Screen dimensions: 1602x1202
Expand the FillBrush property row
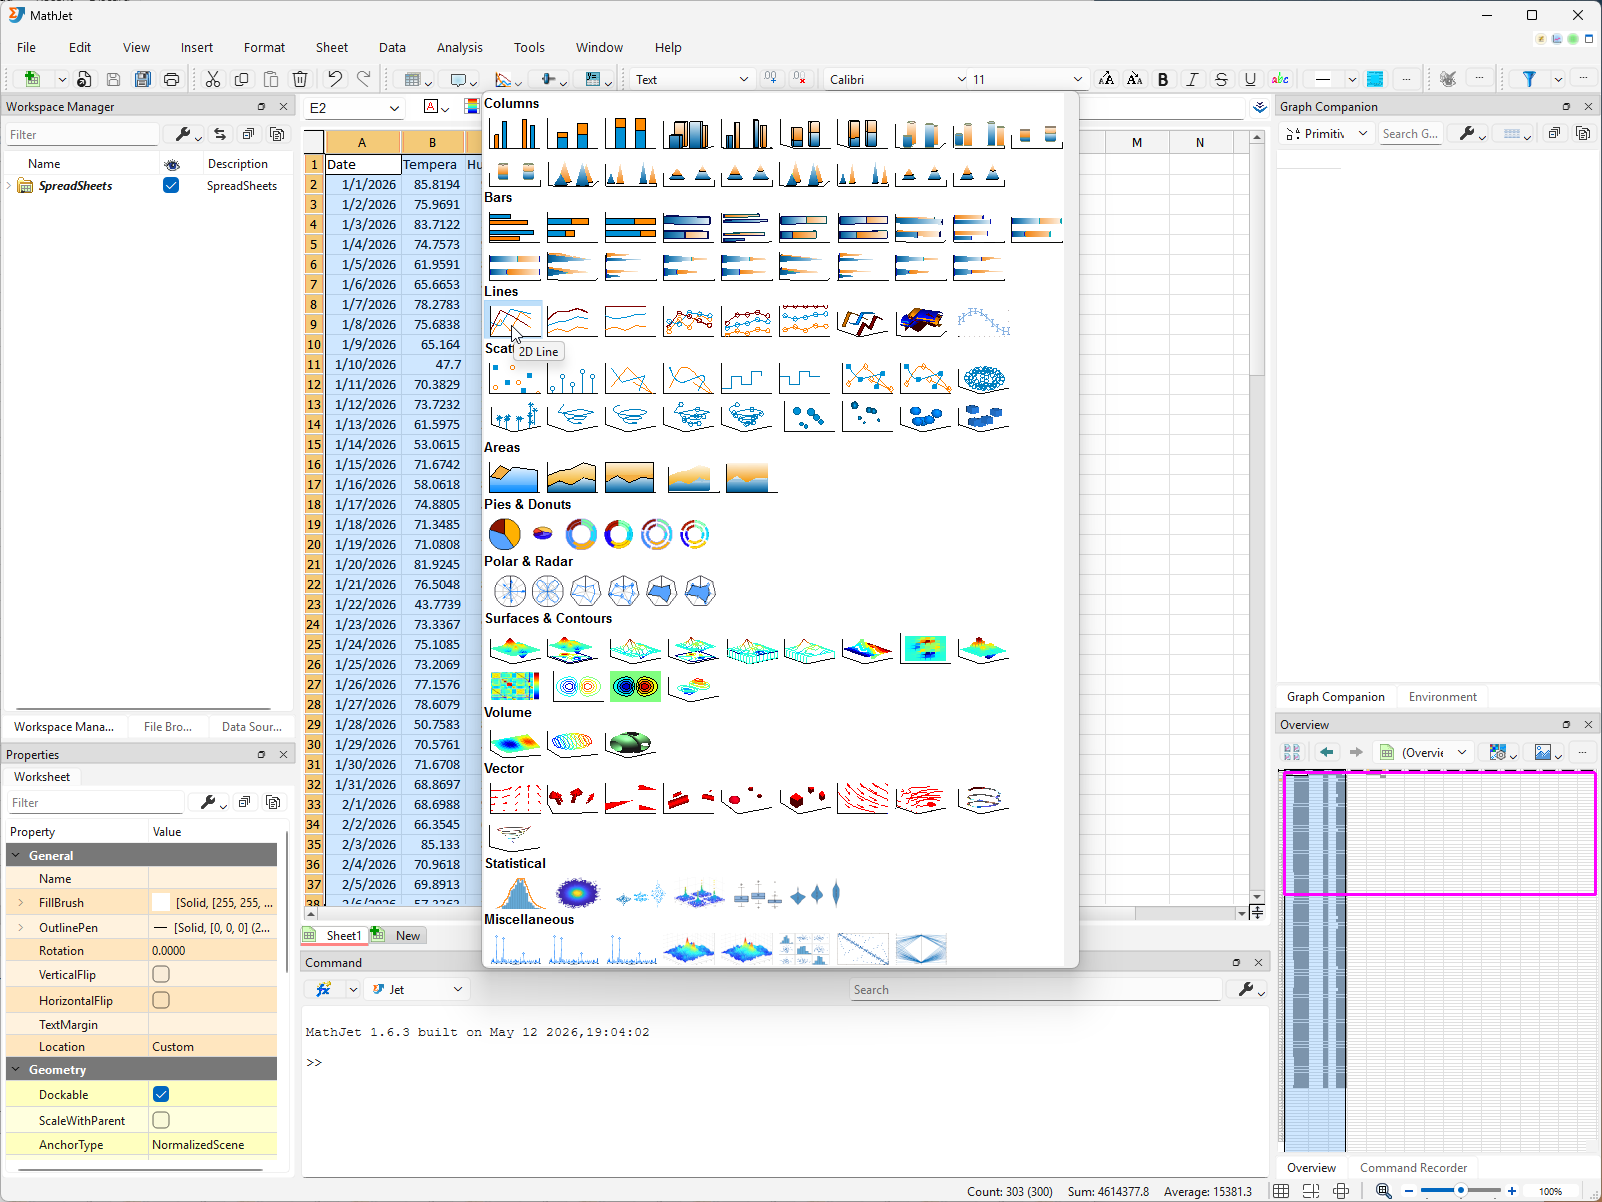[21, 902]
